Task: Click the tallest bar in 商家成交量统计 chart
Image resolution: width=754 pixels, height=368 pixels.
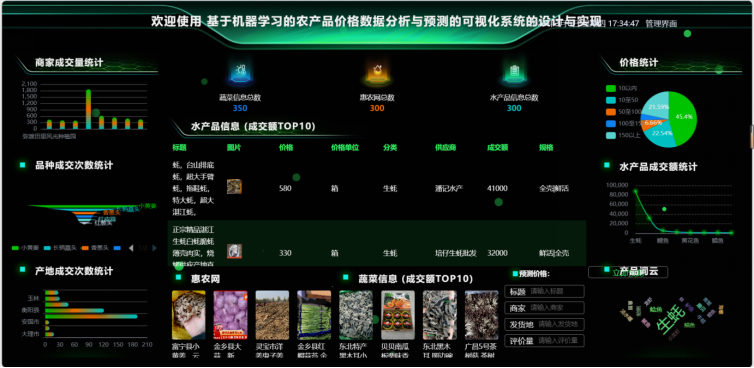Action: point(88,109)
